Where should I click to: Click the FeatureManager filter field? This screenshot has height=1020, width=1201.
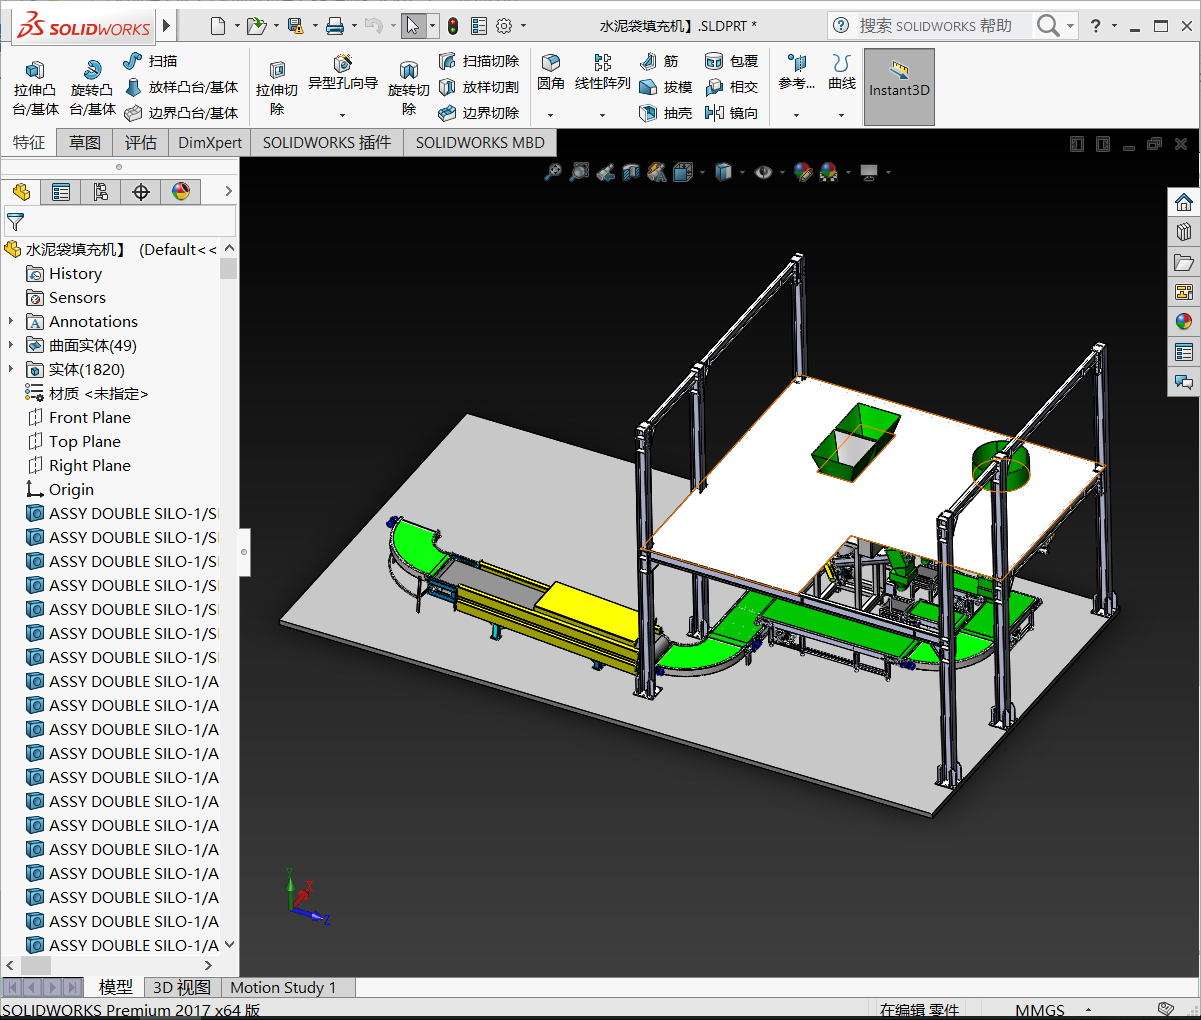point(120,221)
